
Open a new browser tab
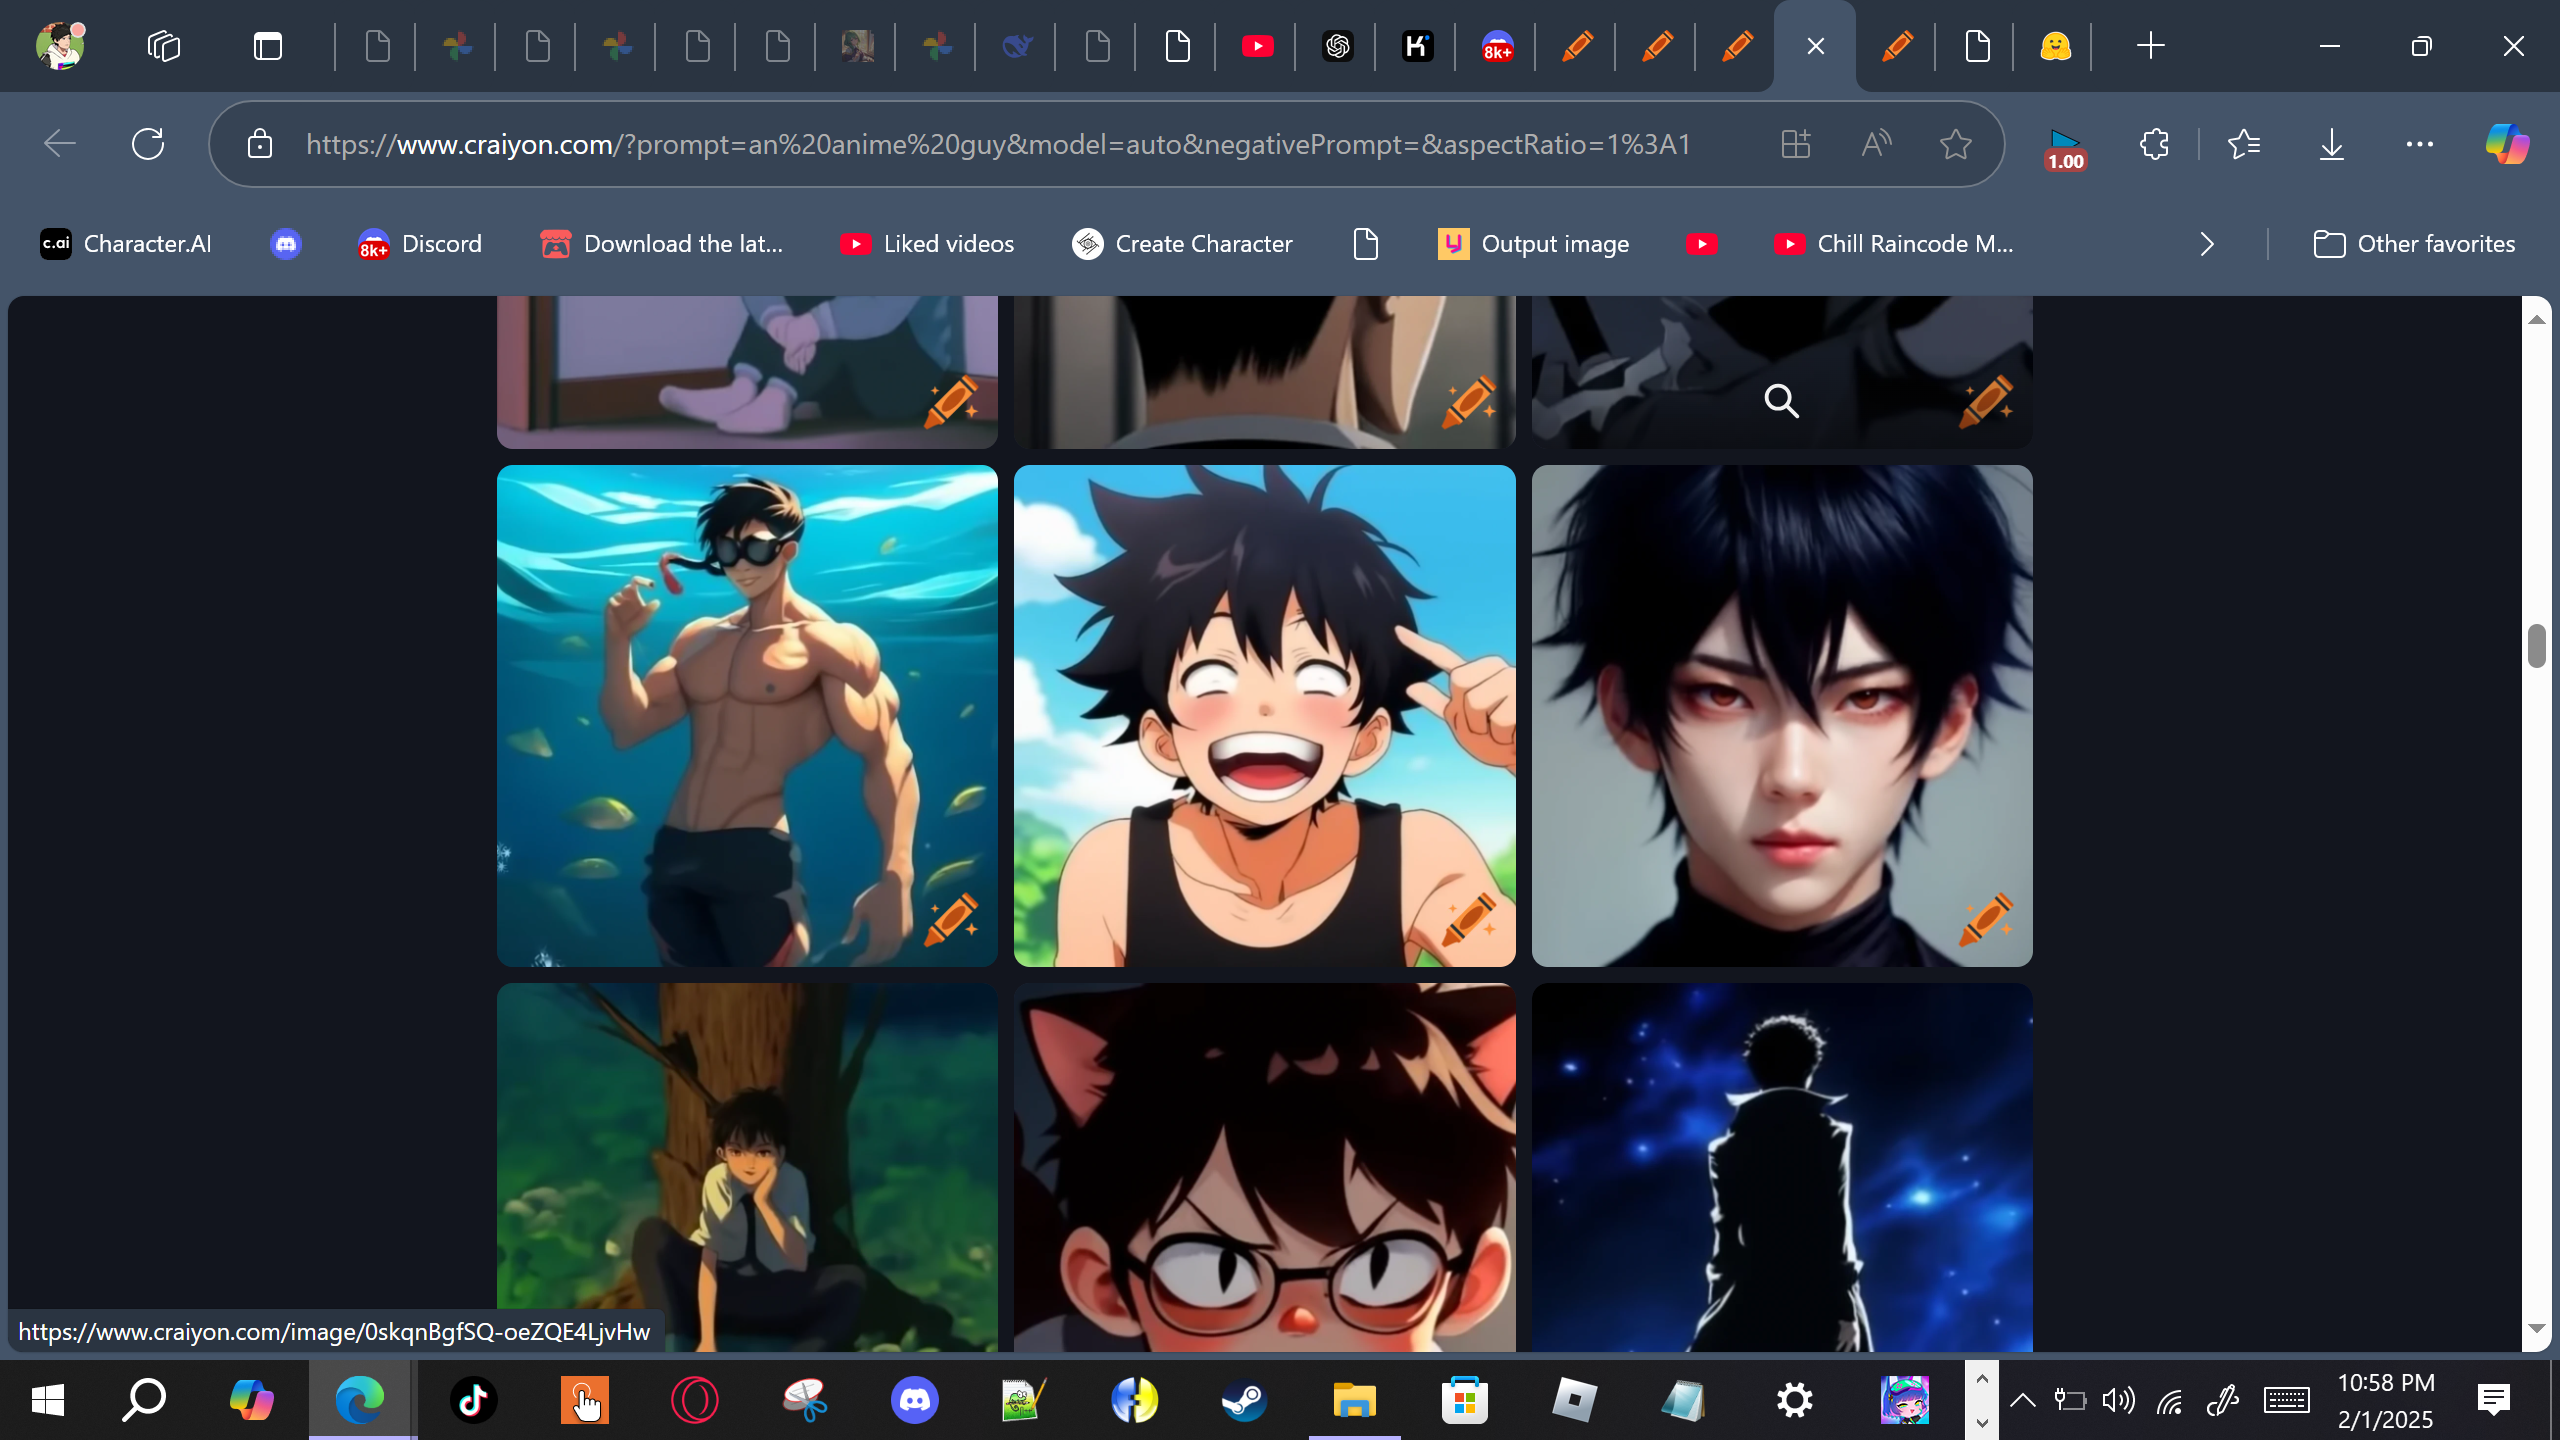click(x=2150, y=46)
